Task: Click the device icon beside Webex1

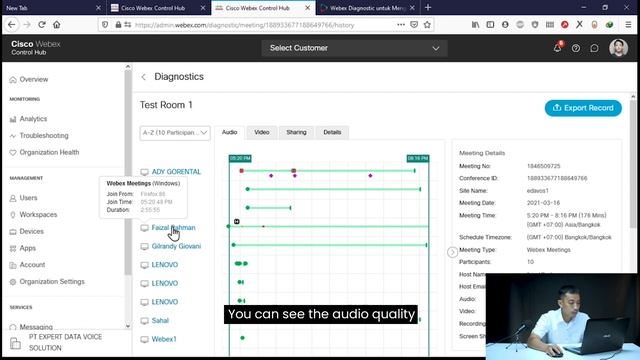Action: pyautogui.click(x=144, y=340)
